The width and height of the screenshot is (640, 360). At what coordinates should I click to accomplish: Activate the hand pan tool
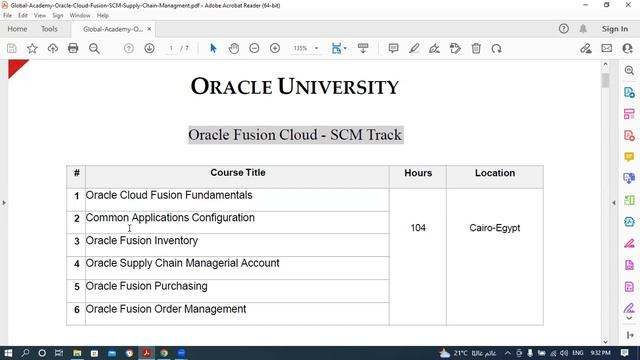point(234,49)
